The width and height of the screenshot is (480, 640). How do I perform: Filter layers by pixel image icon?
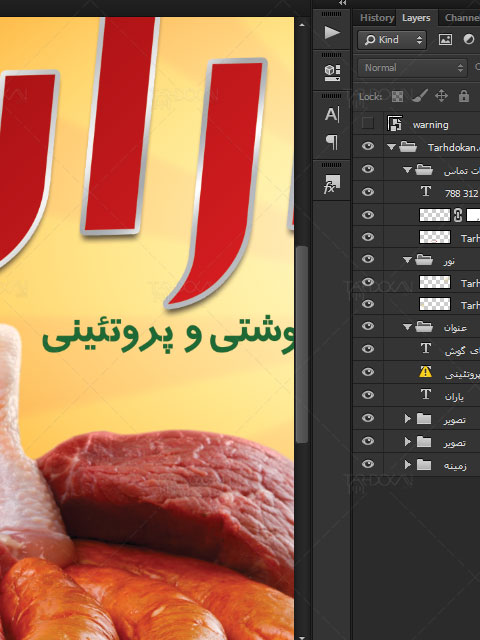click(445, 40)
